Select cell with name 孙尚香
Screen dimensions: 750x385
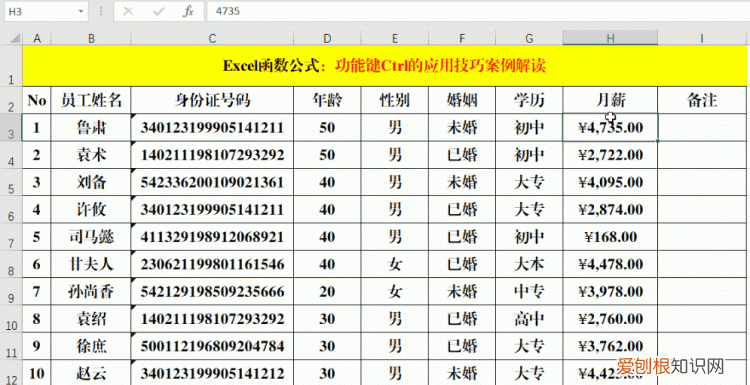(91, 291)
